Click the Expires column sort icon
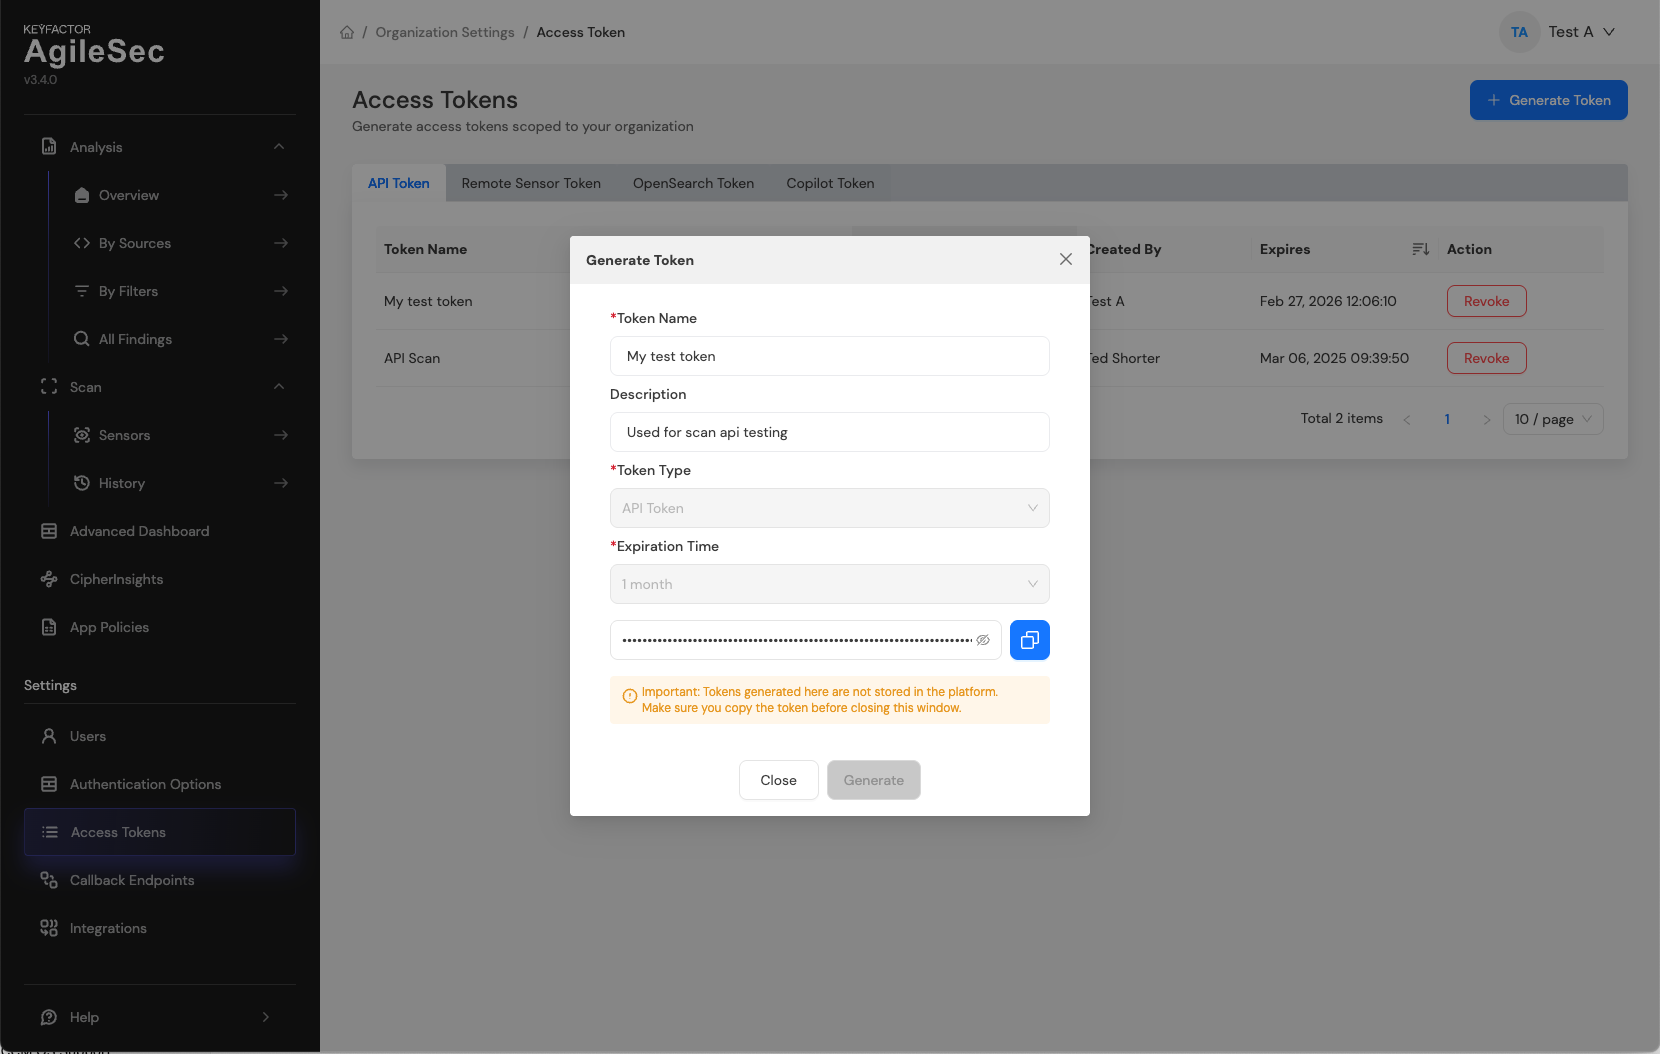Screen dimensions: 1660x1054 coord(1419,249)
